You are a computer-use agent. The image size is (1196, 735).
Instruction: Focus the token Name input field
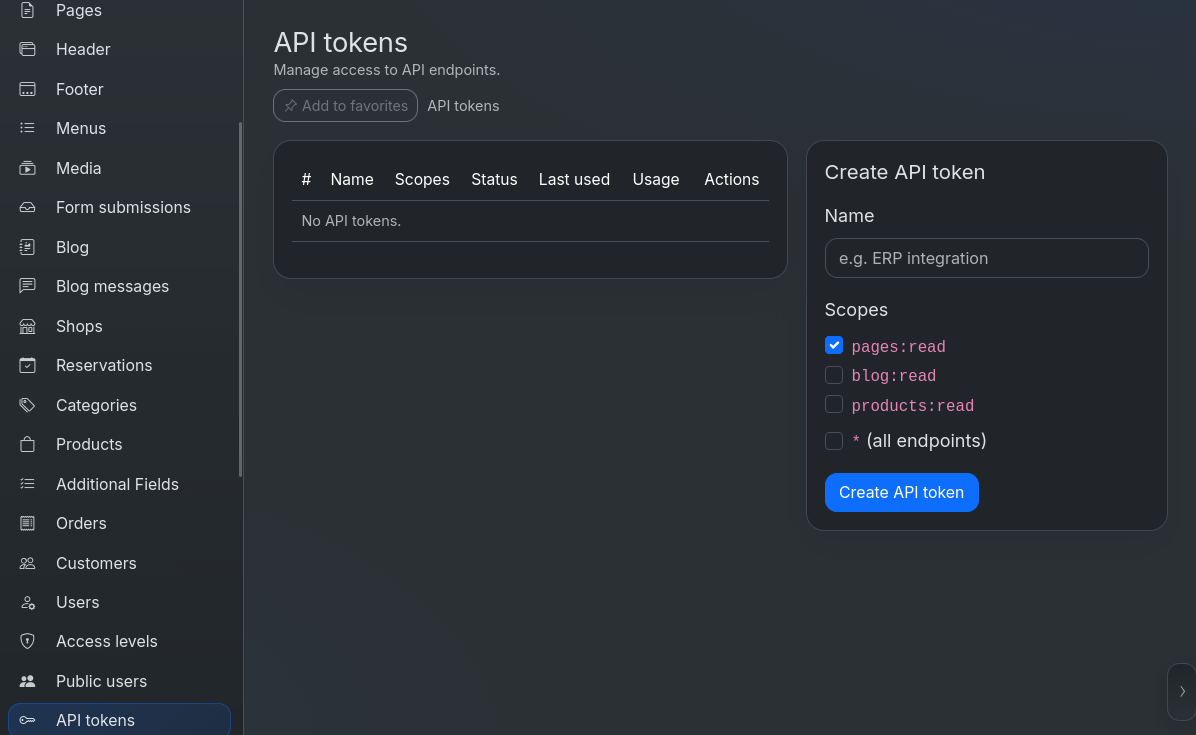point(986,258)
